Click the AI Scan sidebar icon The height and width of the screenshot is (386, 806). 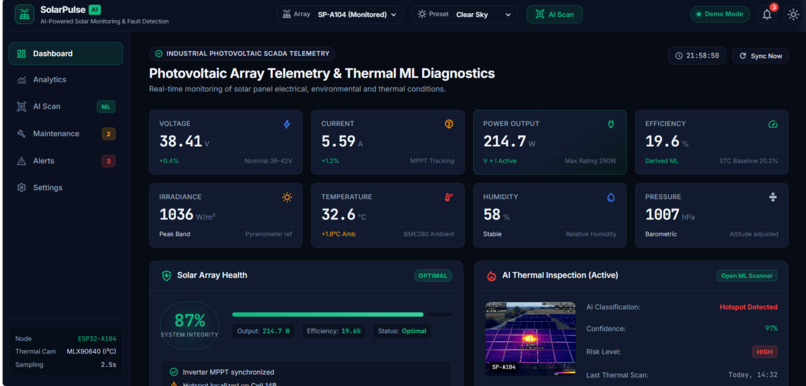tap(21, 106)
